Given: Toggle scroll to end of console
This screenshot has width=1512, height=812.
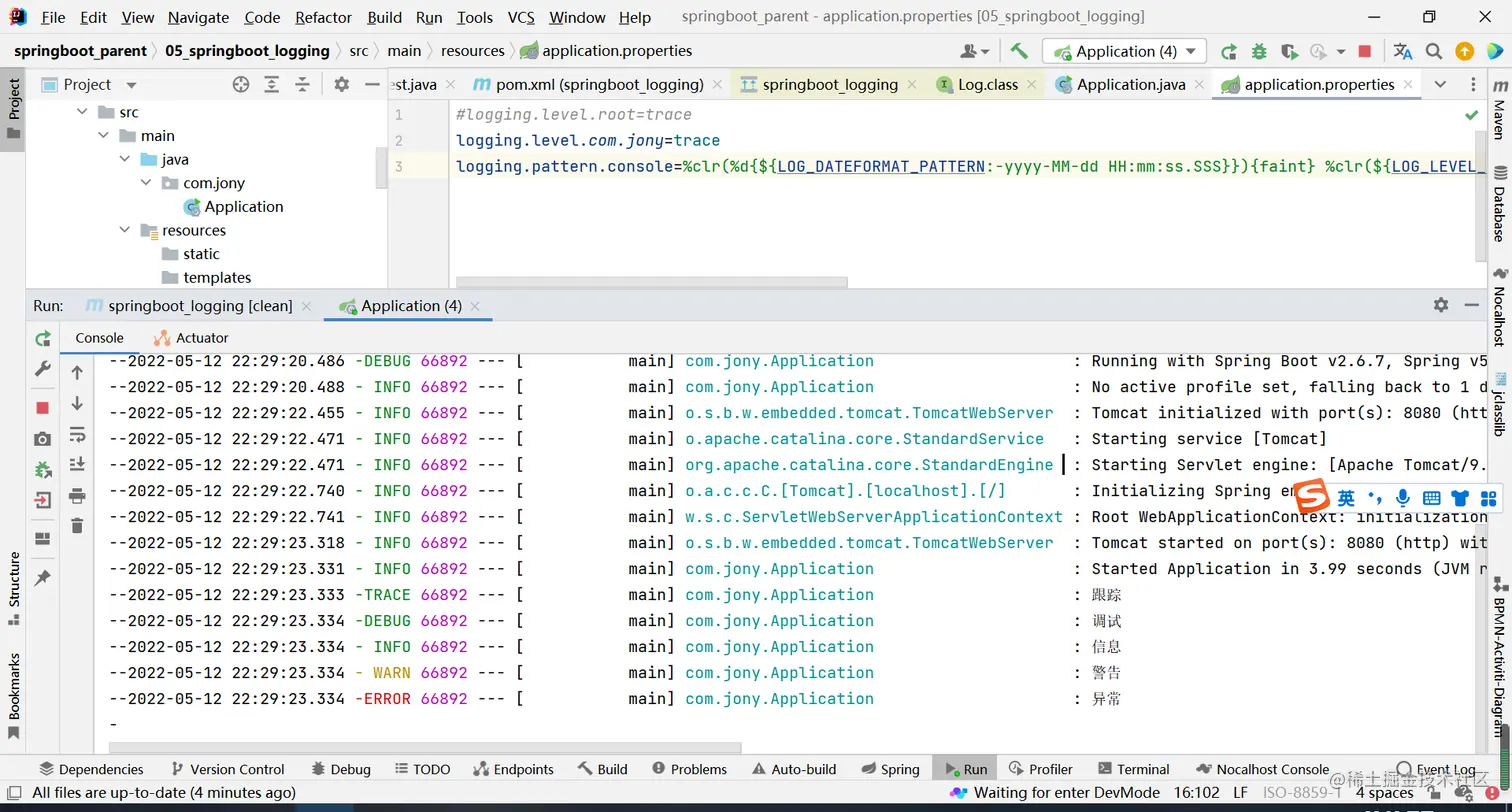Looking at the screenshot, I should click(x=77, y=465).
